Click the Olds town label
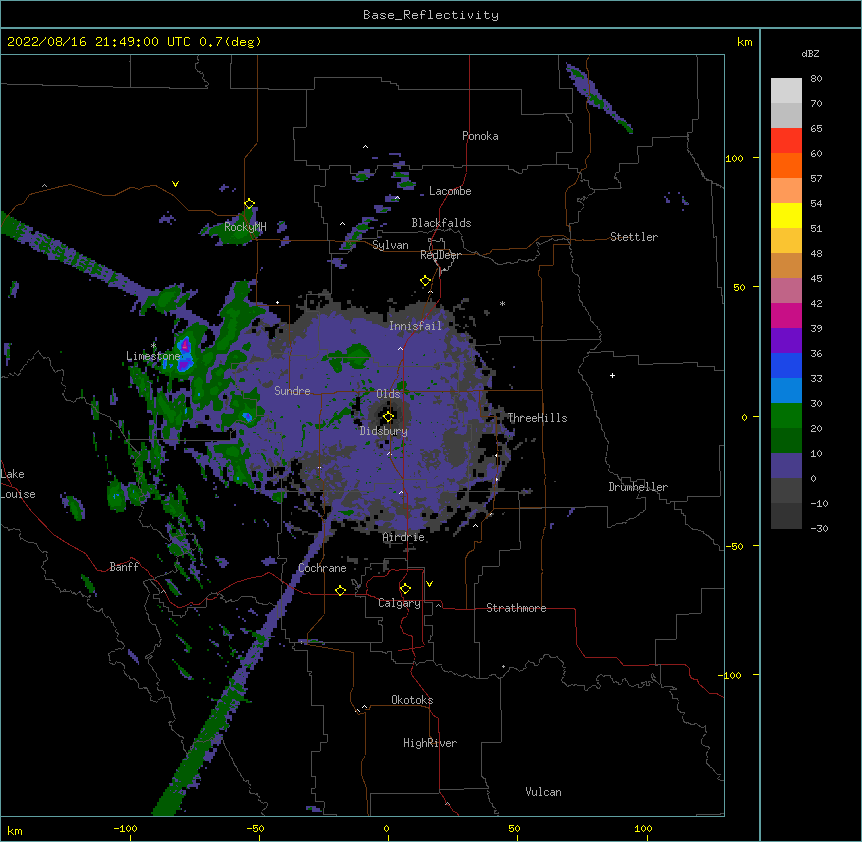The height and width of the screenshot is (842, 862). [388, 394]
